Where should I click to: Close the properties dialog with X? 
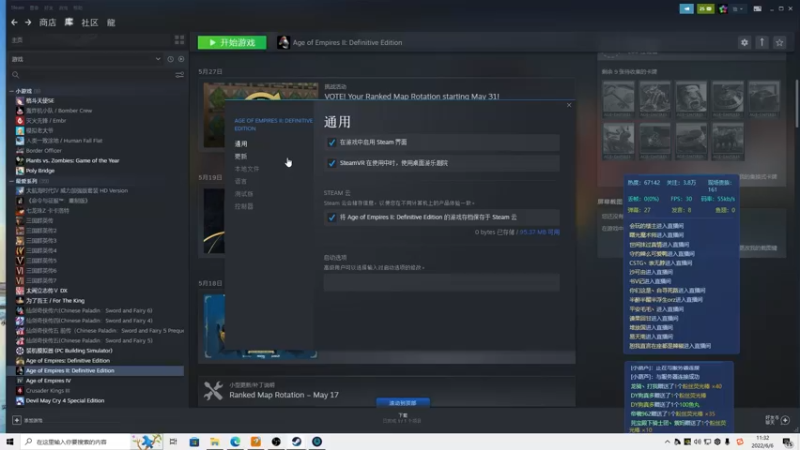(x=569, y=105)
